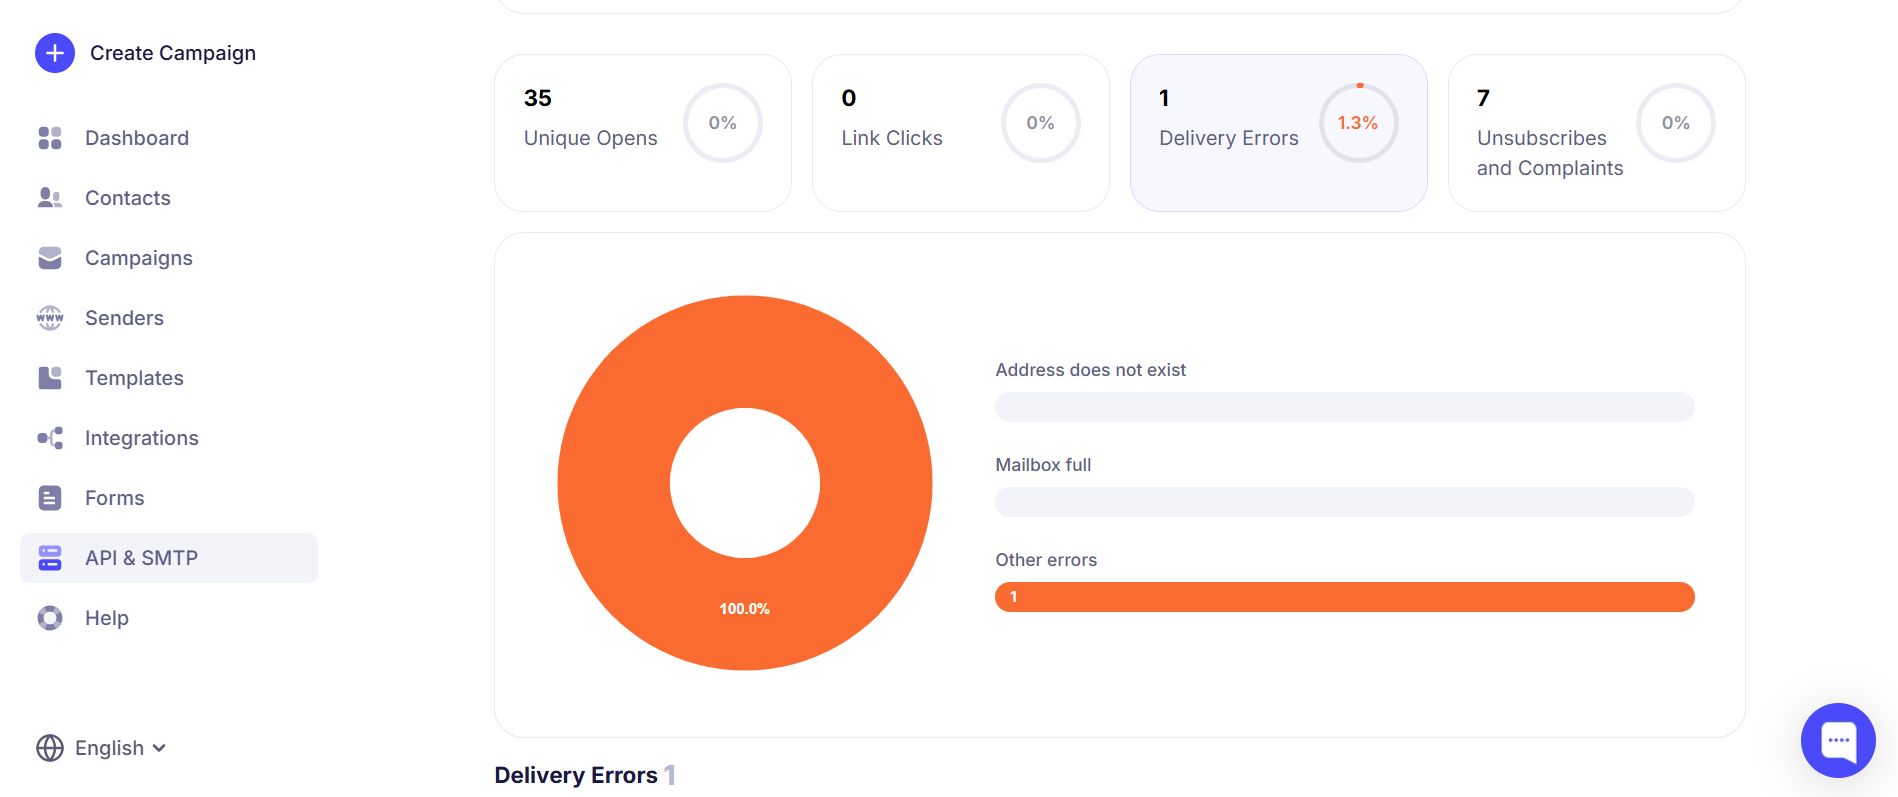The height and width of the screenshot is (797, 1898).
Task: Open Unsubscribes and Complaints stat card
Action: coord(1596,133)
